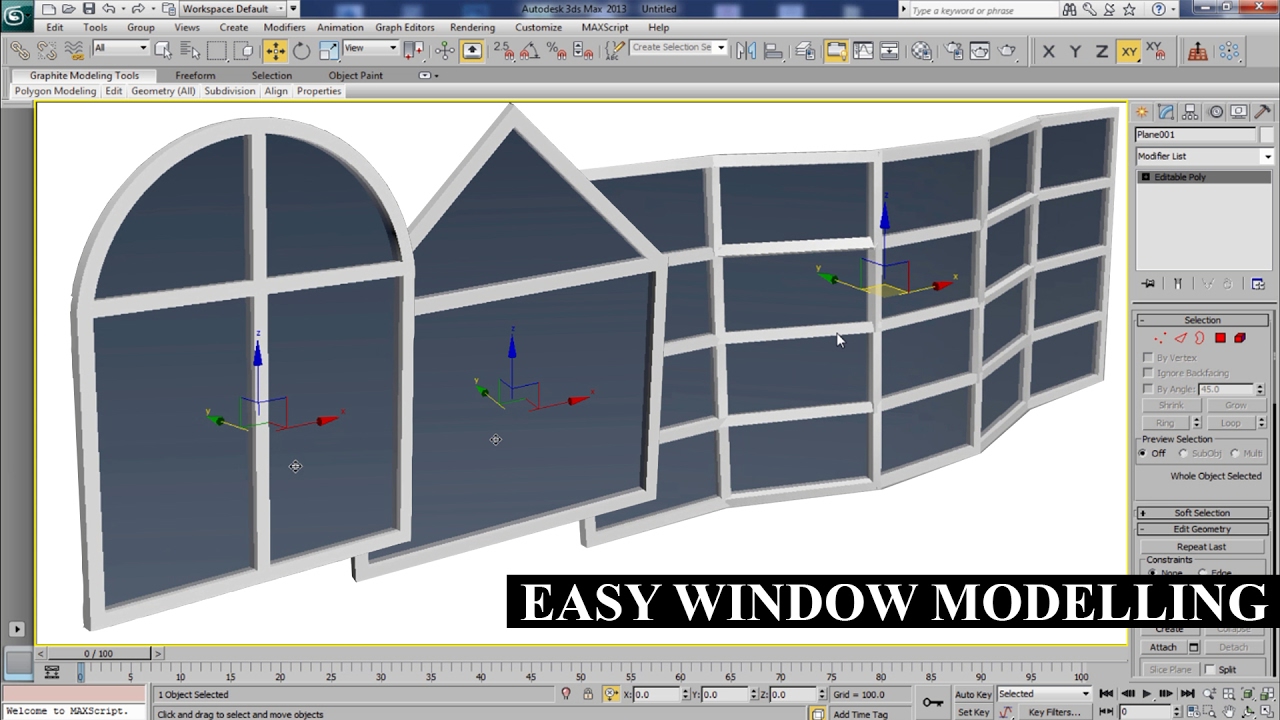Click Bind to Space Warp icon
Viewport: 1280px width, 720px height.
[x=74, y=51]
